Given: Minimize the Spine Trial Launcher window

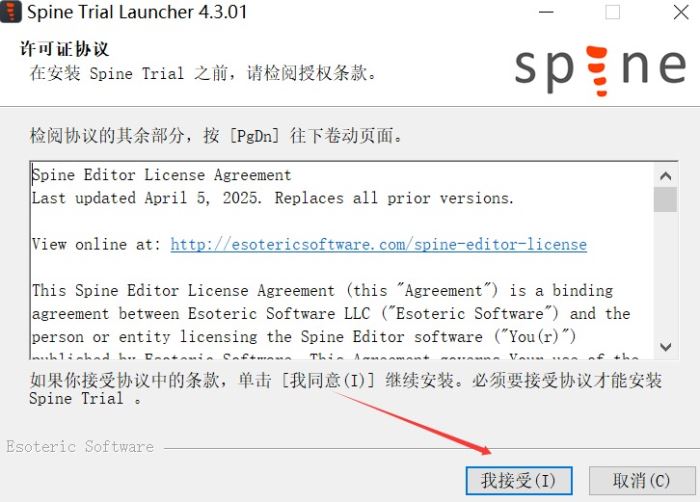Looking at the screenshot, I should coord(546,12).
